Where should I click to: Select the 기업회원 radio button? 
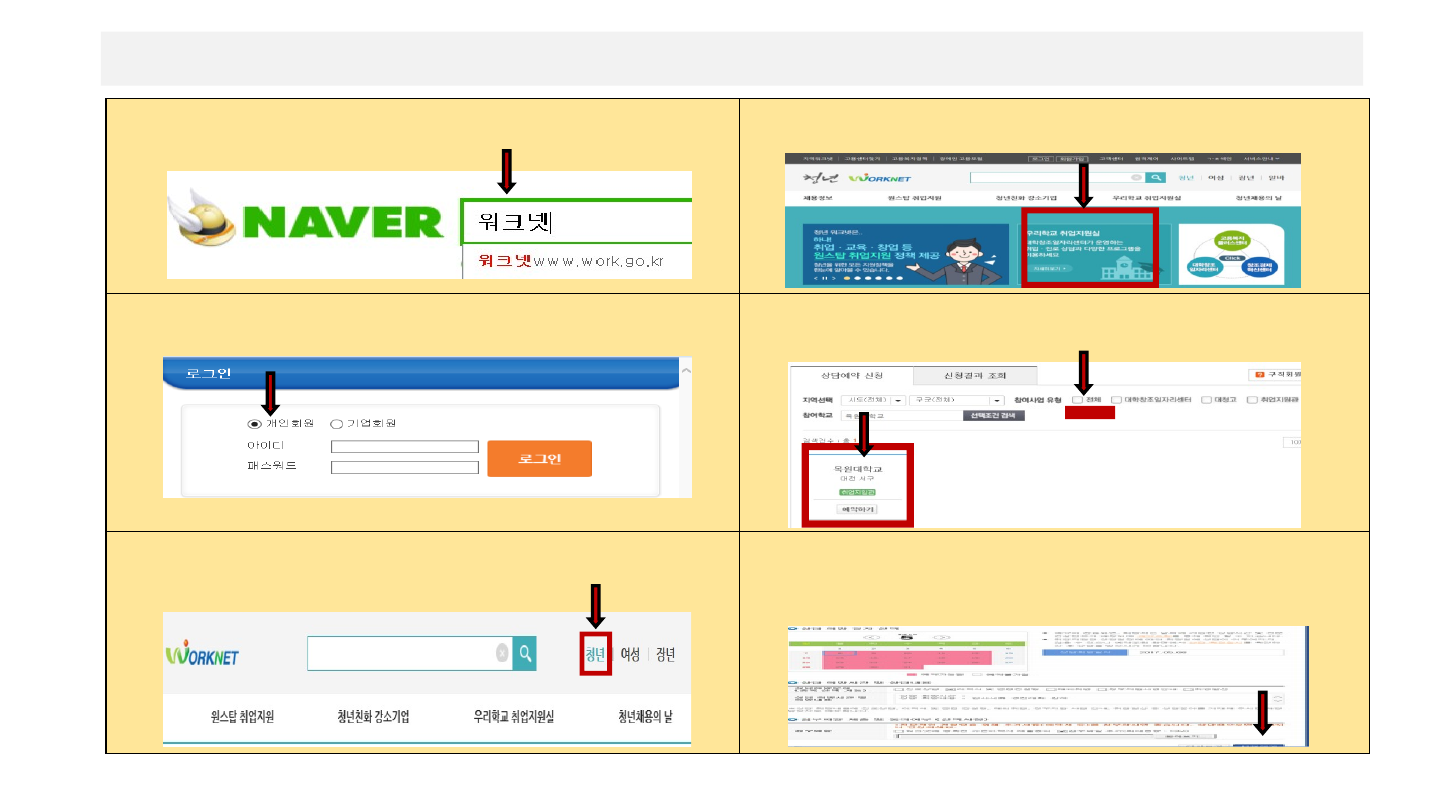coord(336,424)
